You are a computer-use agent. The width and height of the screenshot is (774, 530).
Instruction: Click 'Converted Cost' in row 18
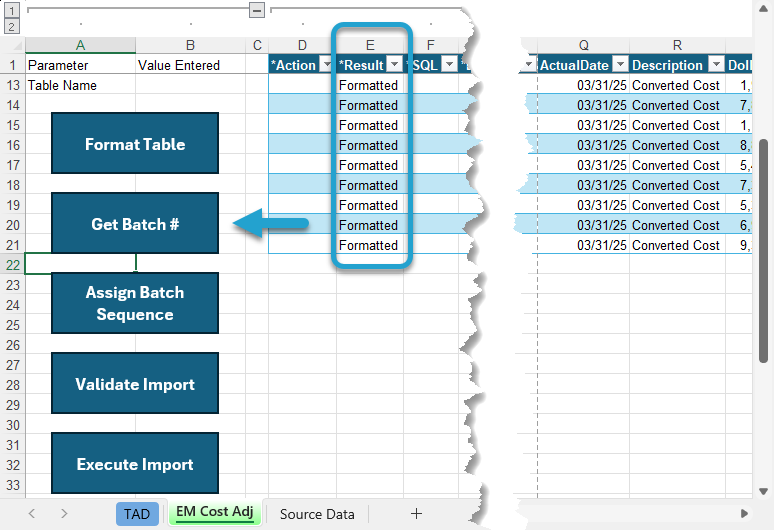pyautogui.click(x=676, y=186)
